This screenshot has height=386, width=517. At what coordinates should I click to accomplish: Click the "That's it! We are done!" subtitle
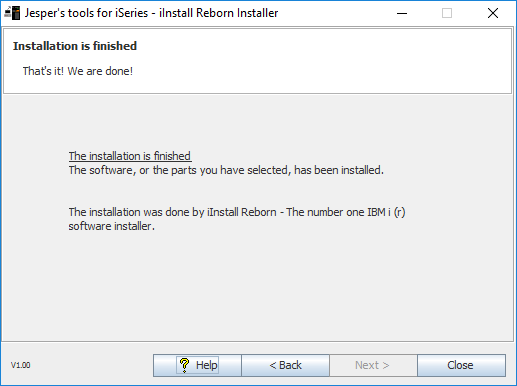(78, 71)
